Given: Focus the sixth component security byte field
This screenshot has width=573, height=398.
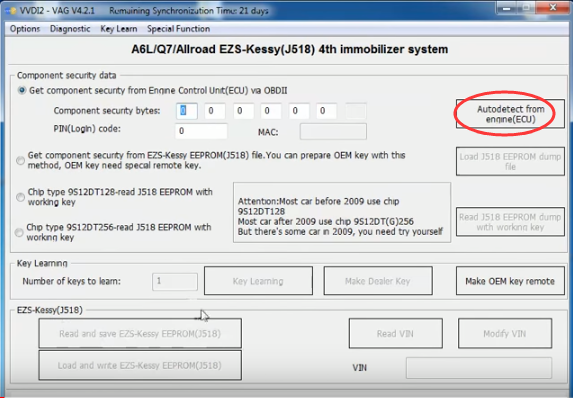Looking at the screenshot, I should (327, 111).
